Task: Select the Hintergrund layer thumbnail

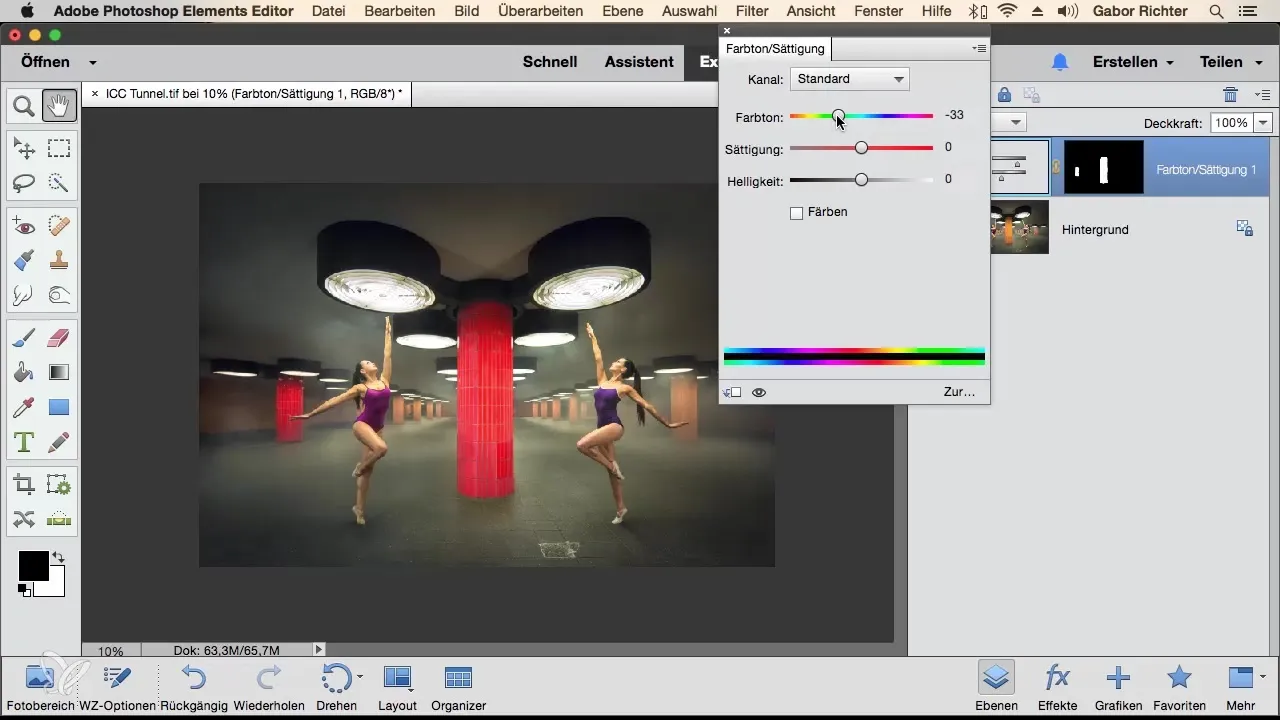Action: coord(1019,227)
